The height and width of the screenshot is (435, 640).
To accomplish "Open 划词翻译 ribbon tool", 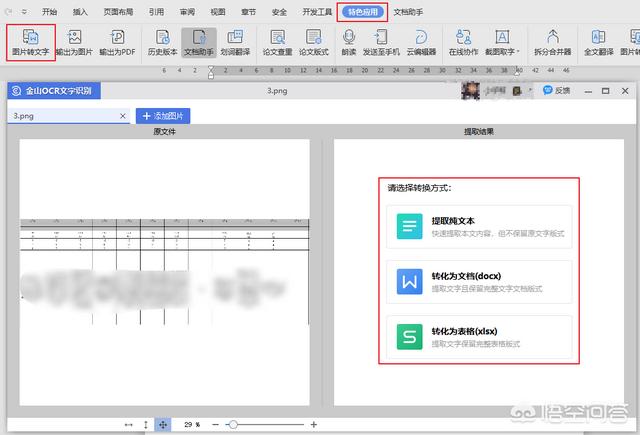I will coord(235,42).
